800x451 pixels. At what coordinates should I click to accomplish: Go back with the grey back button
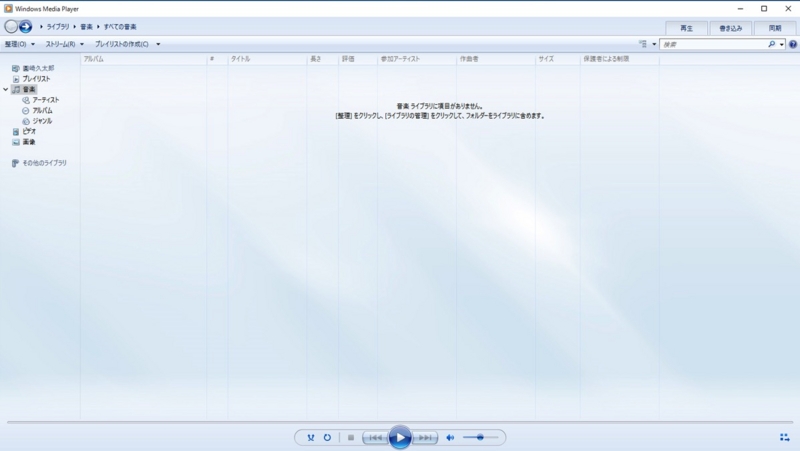[x=11, y=27]
